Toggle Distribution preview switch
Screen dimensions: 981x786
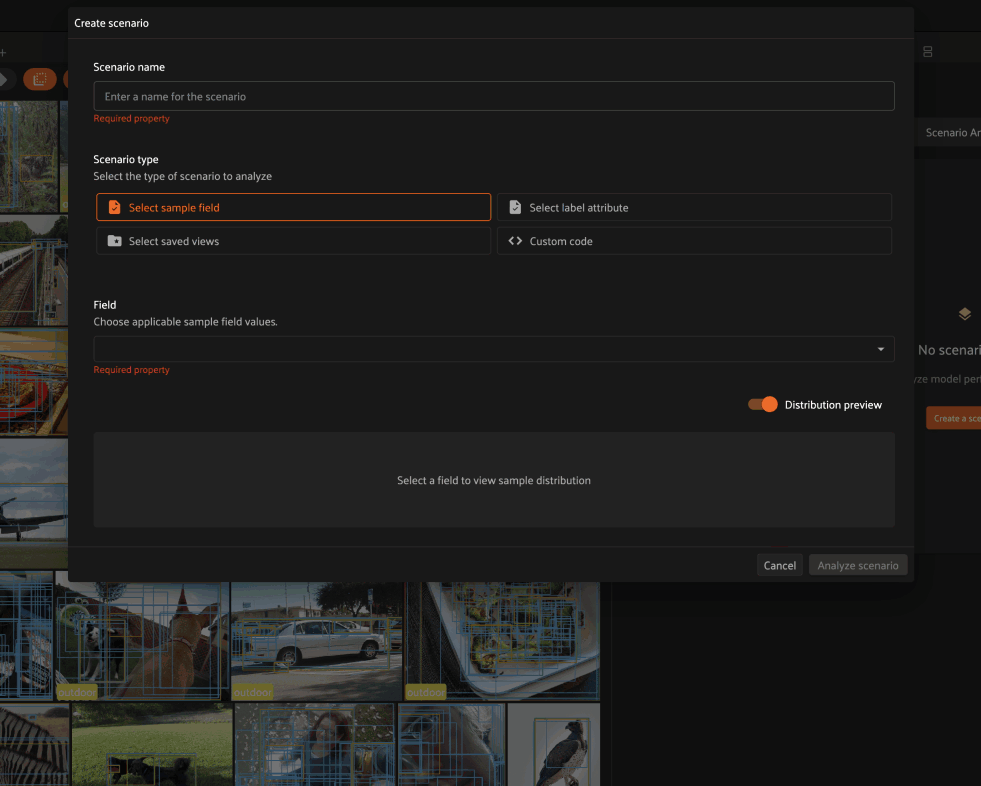(763, 405)
